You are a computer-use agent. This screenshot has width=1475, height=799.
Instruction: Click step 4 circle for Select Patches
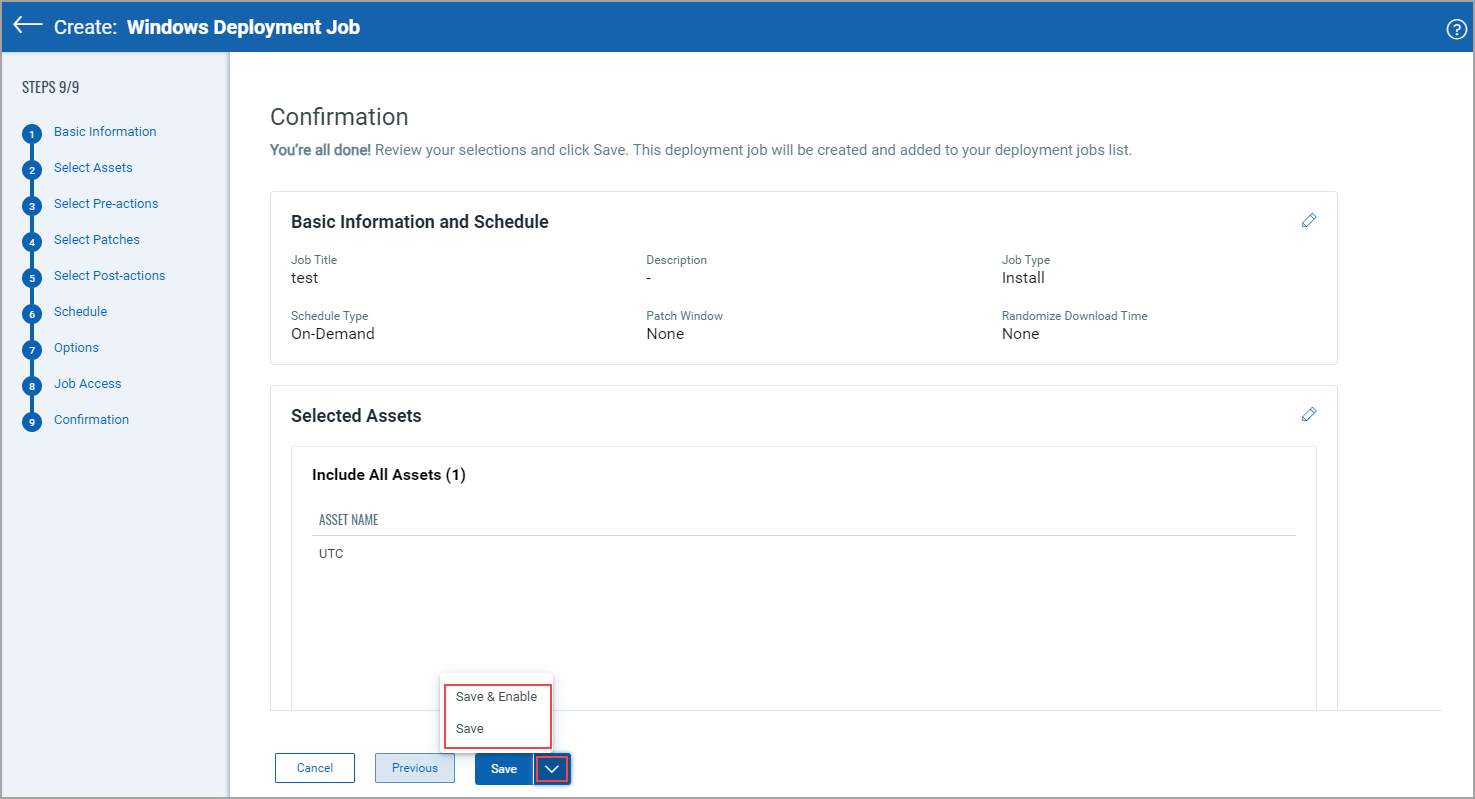pyautogui.click(x=32, y=242)
